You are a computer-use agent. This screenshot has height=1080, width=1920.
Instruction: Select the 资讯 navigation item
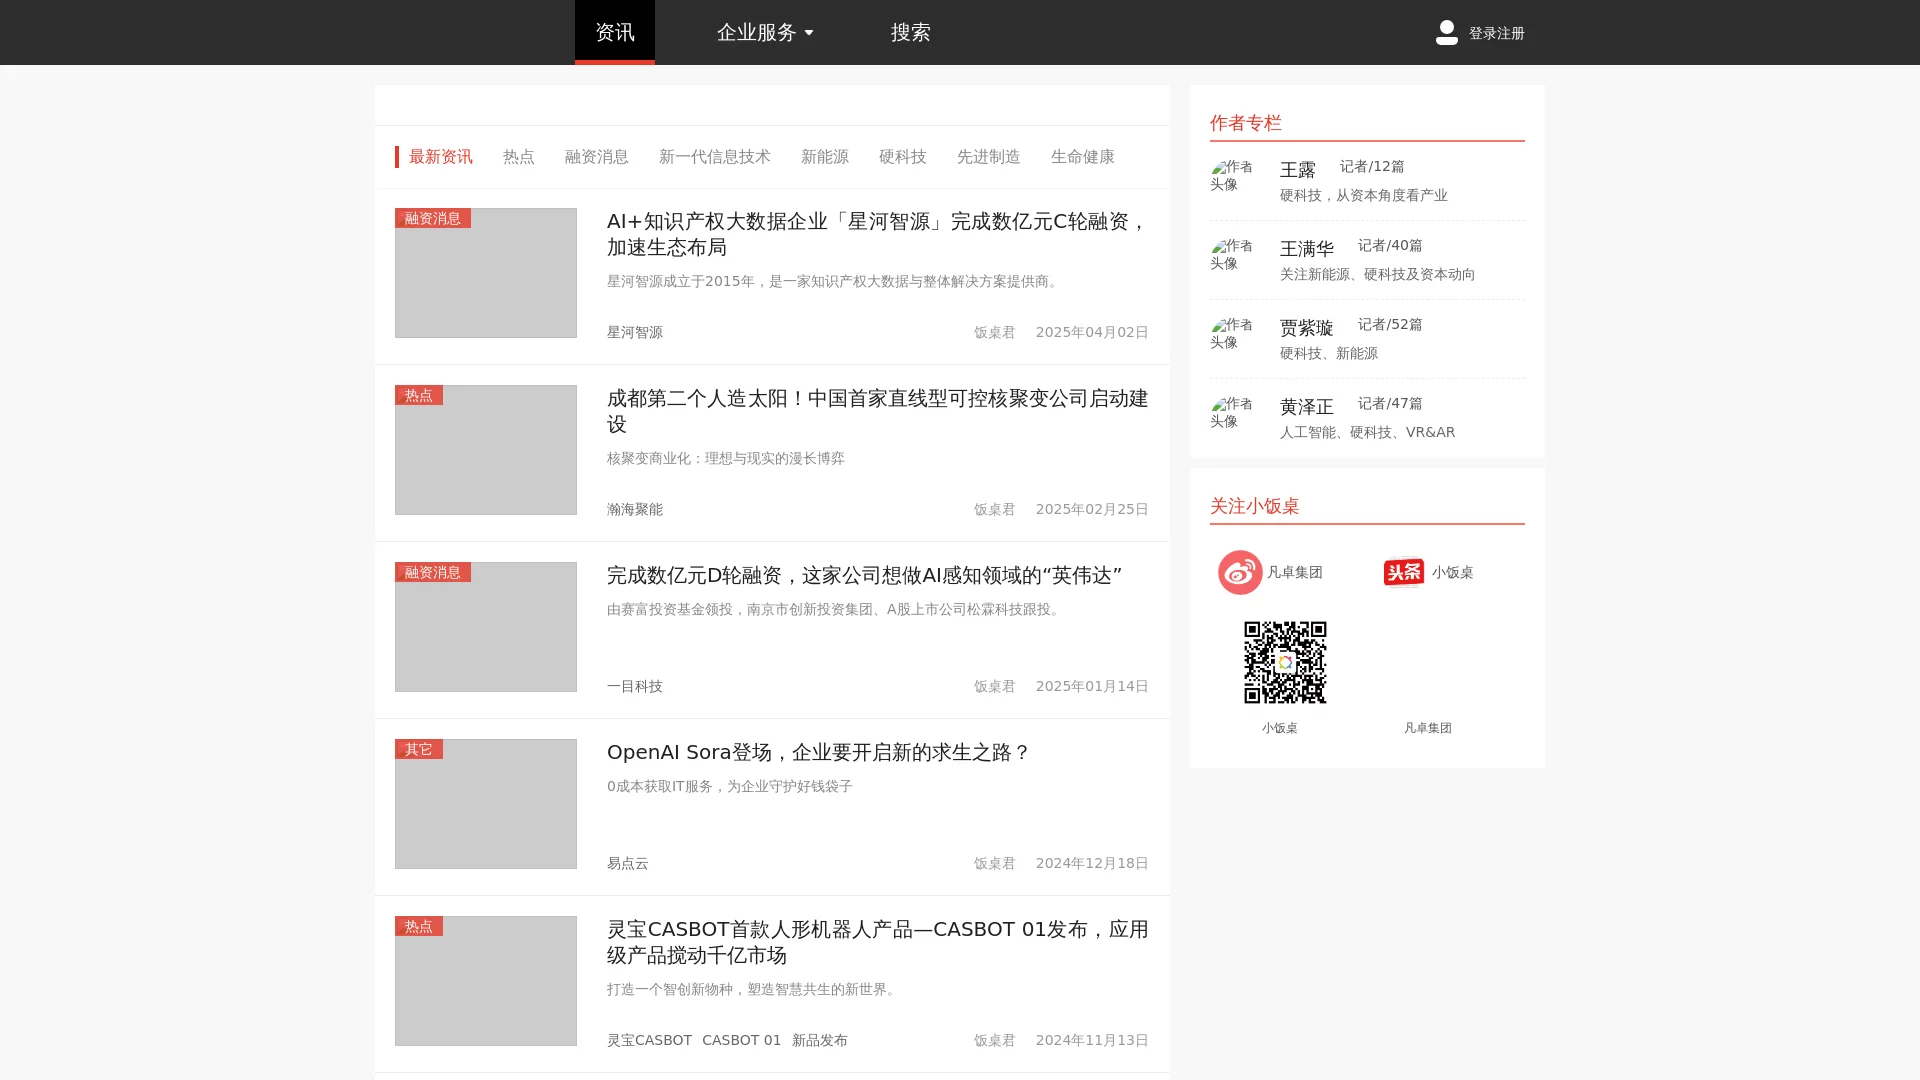614,32
